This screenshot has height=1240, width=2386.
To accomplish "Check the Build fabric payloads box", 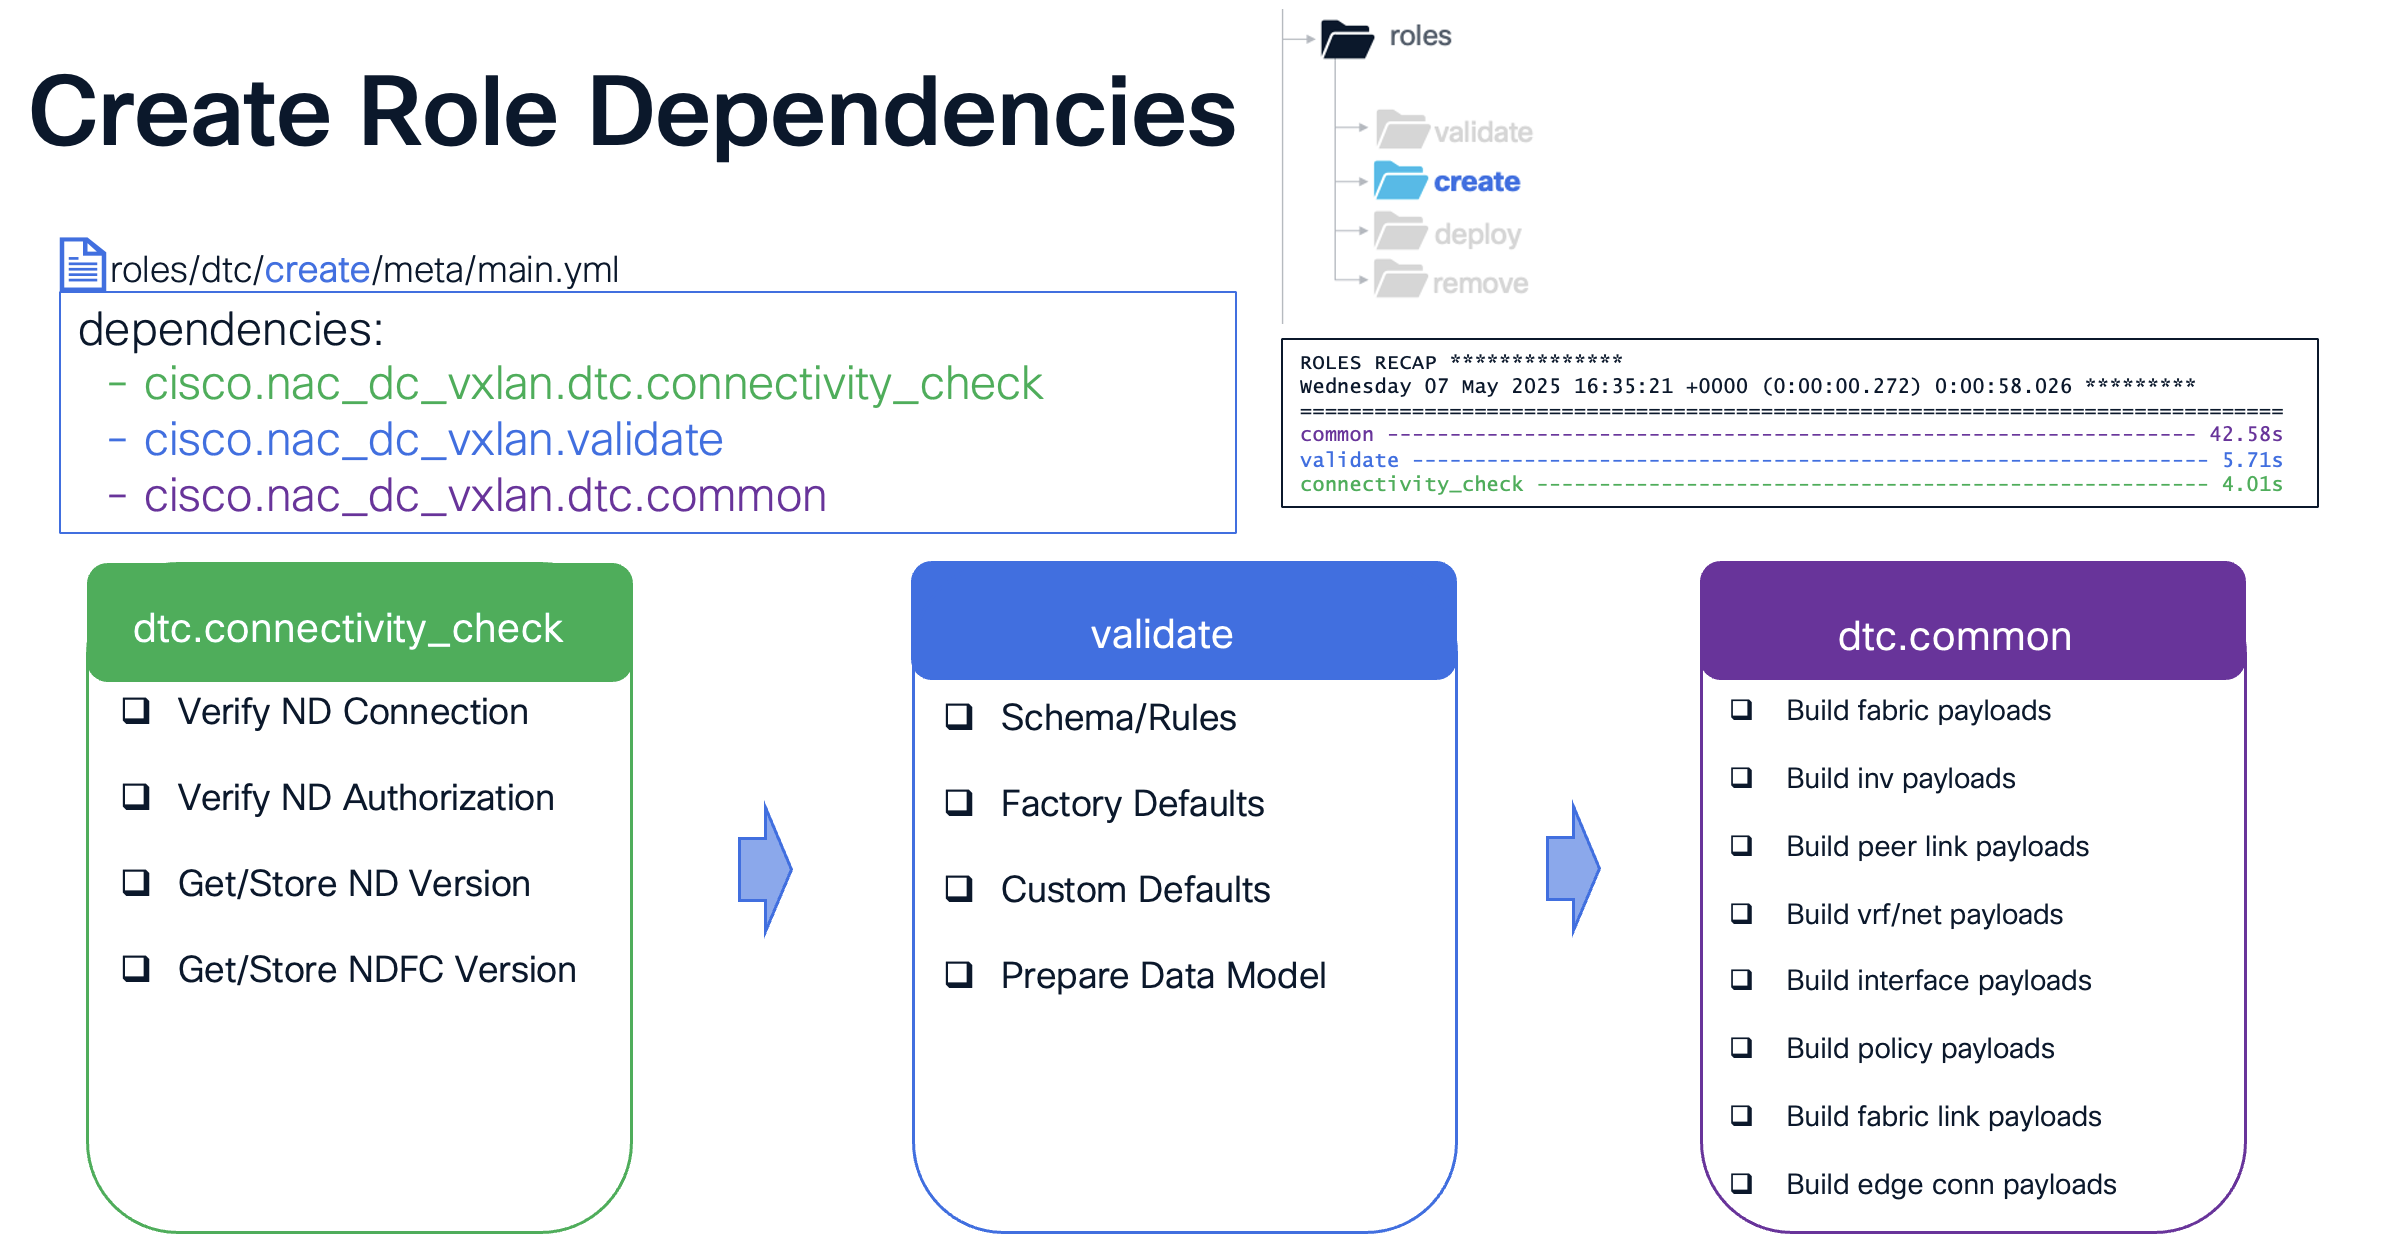I will 1741,710.
